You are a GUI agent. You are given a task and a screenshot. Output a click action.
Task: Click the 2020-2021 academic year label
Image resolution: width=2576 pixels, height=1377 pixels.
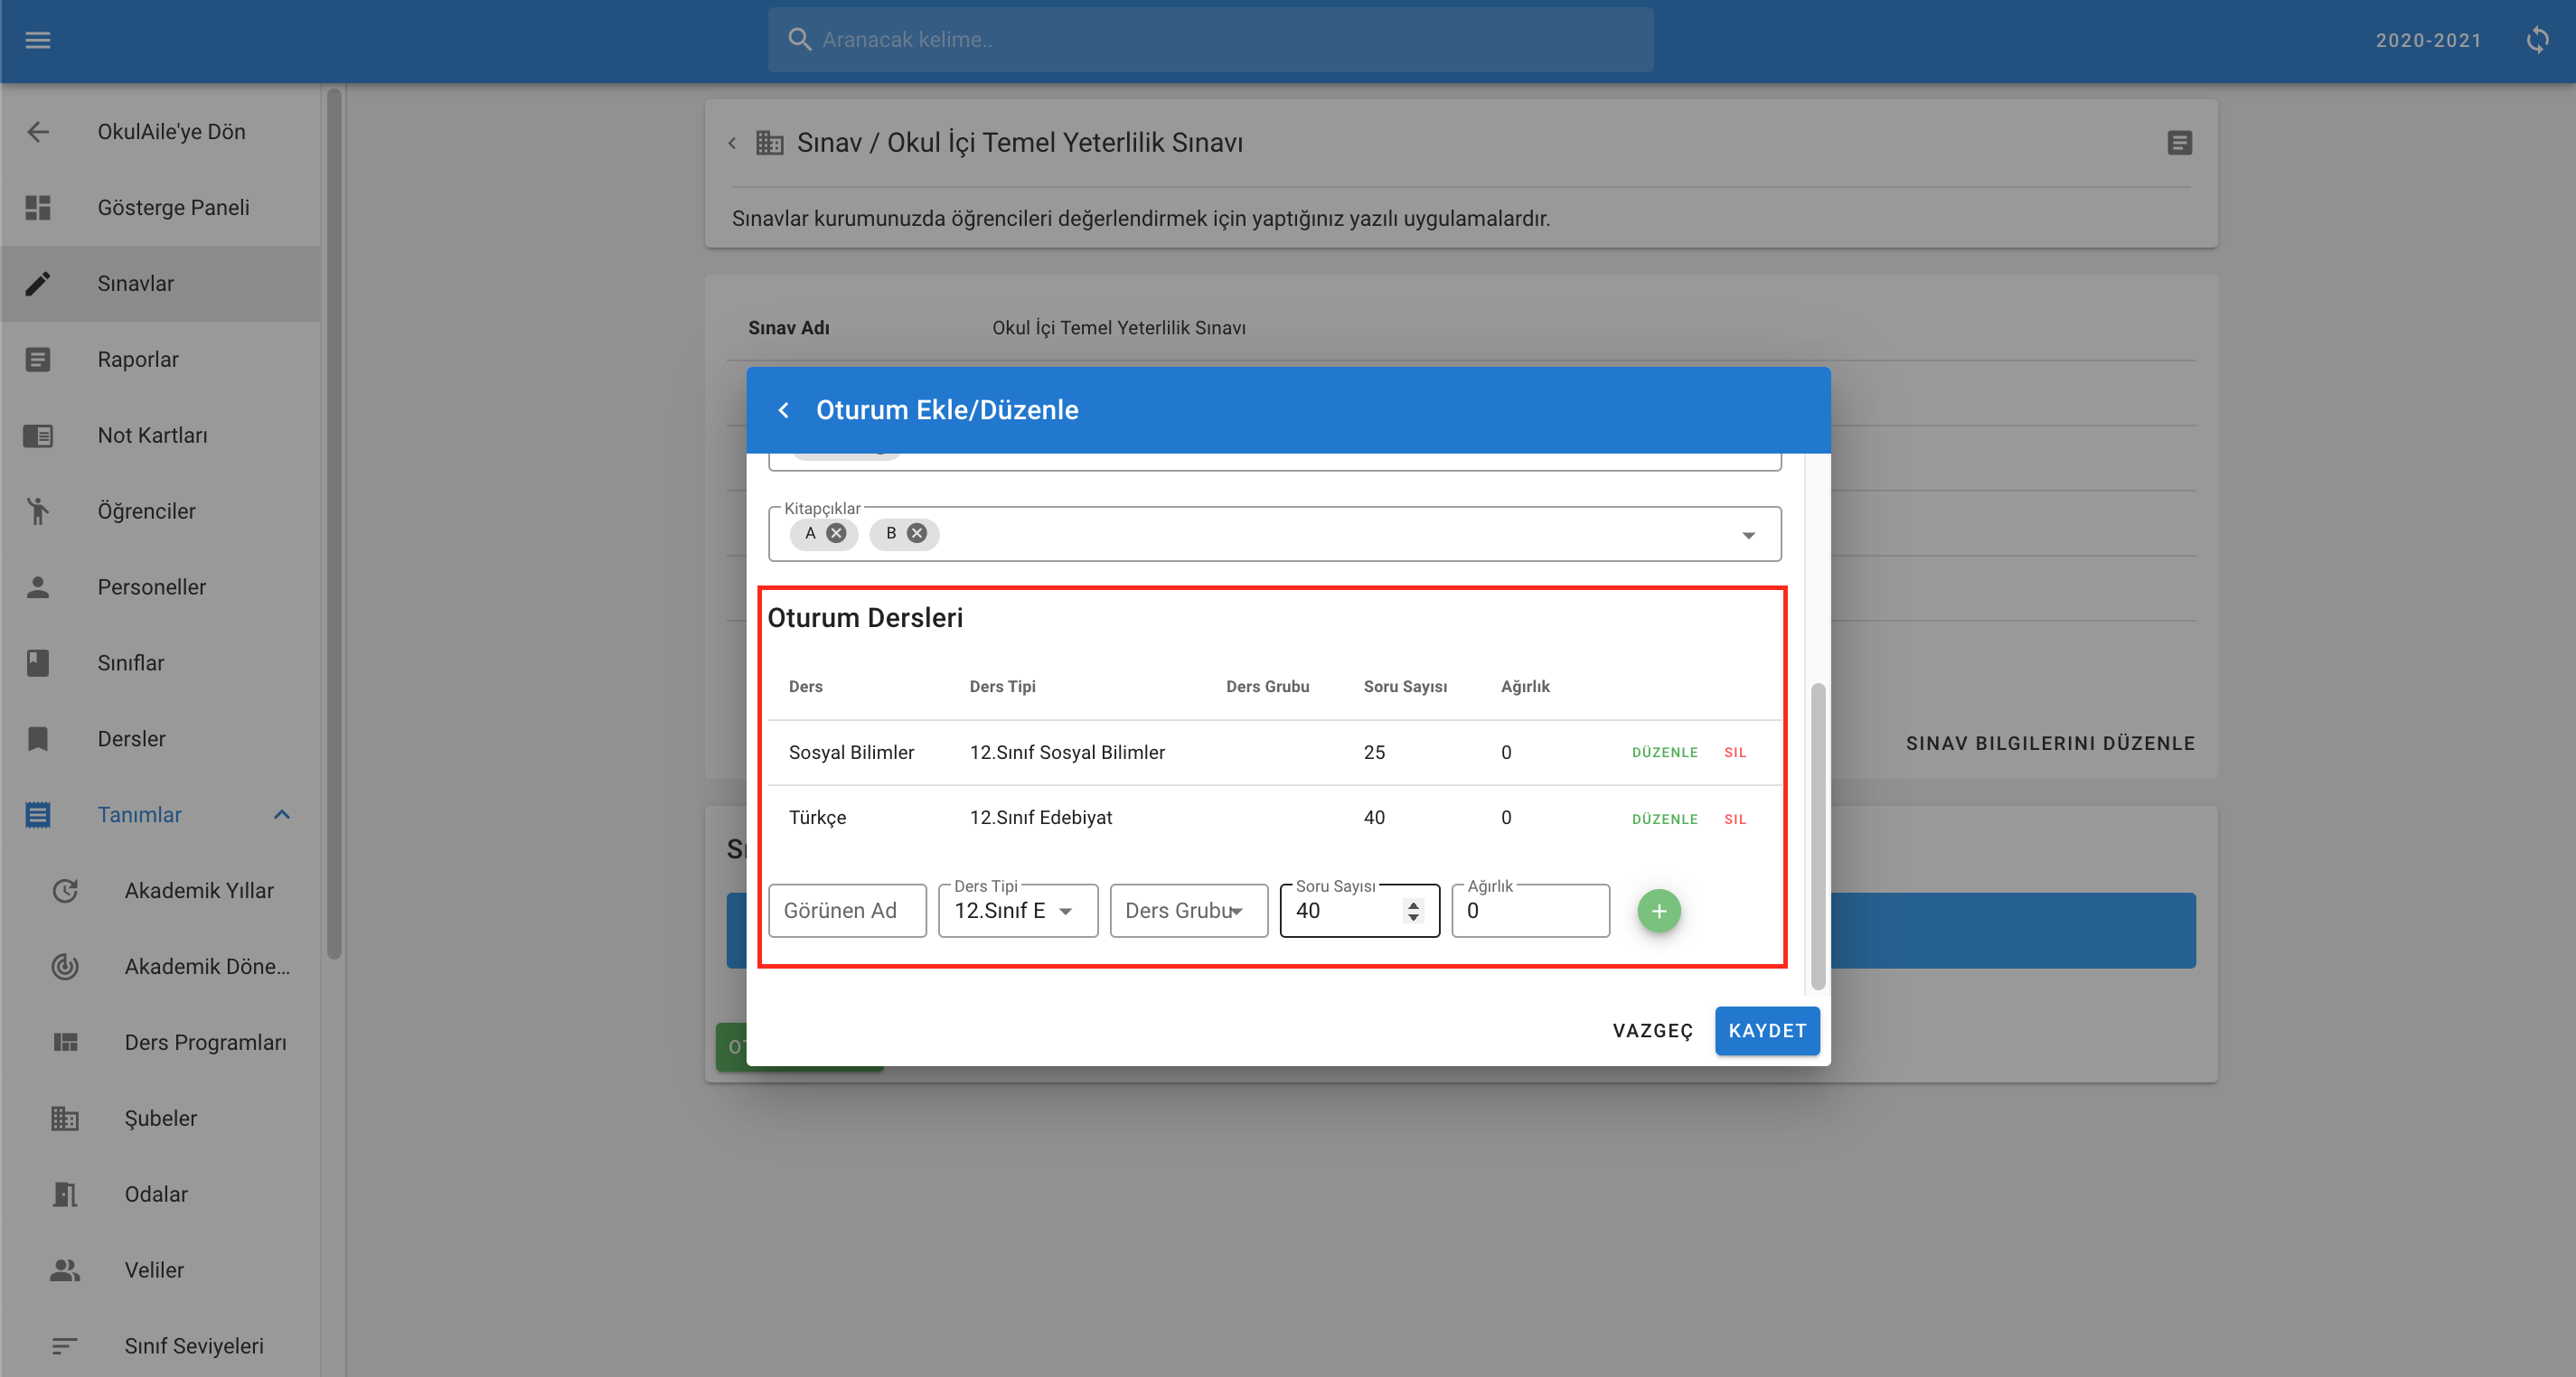(x=2428, y=40)
